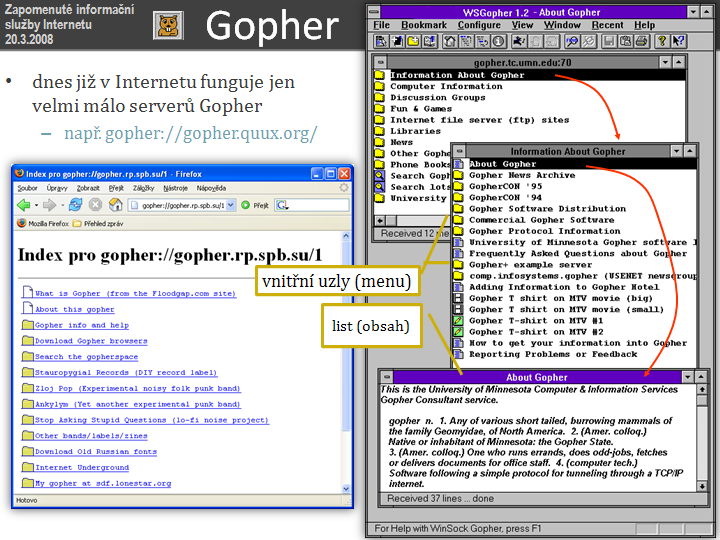This screenshot has height=540, width=720.
Task: Click the yellow folder-plus toolbar icon in WSGopher
Action: point(413,41)
